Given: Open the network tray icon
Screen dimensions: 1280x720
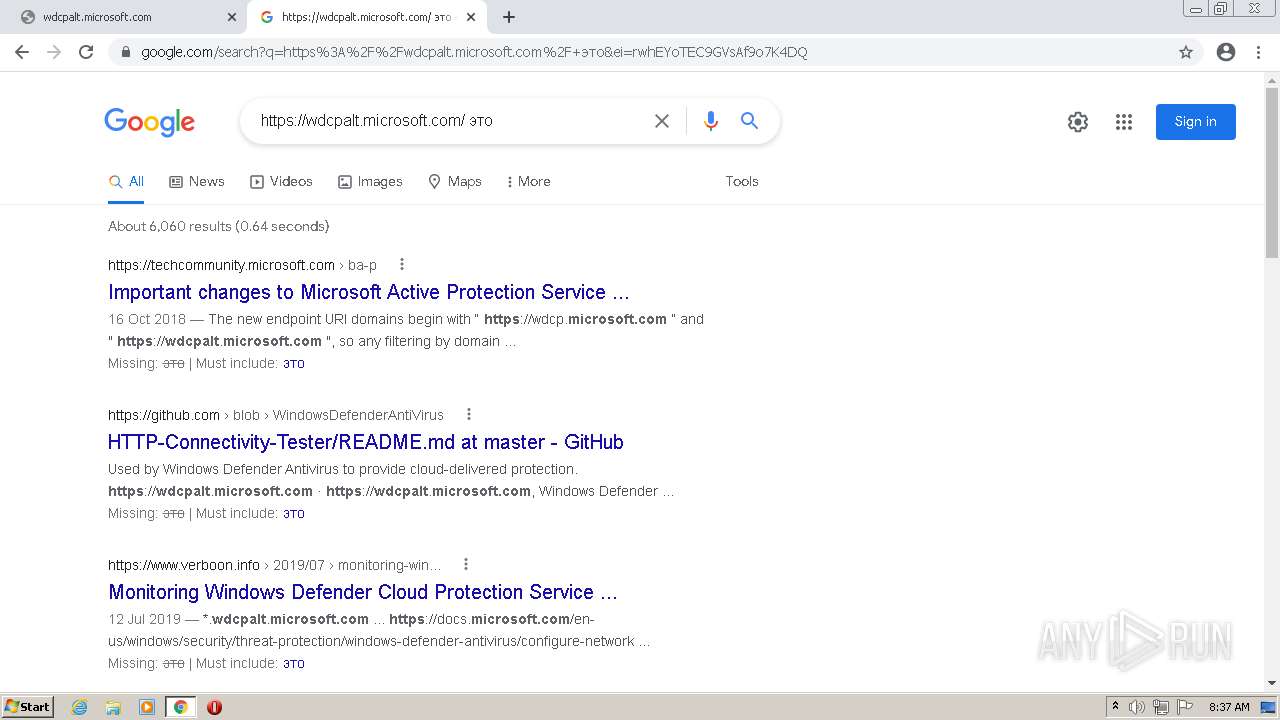Looking at the screenshot, I should point(1161,707).
